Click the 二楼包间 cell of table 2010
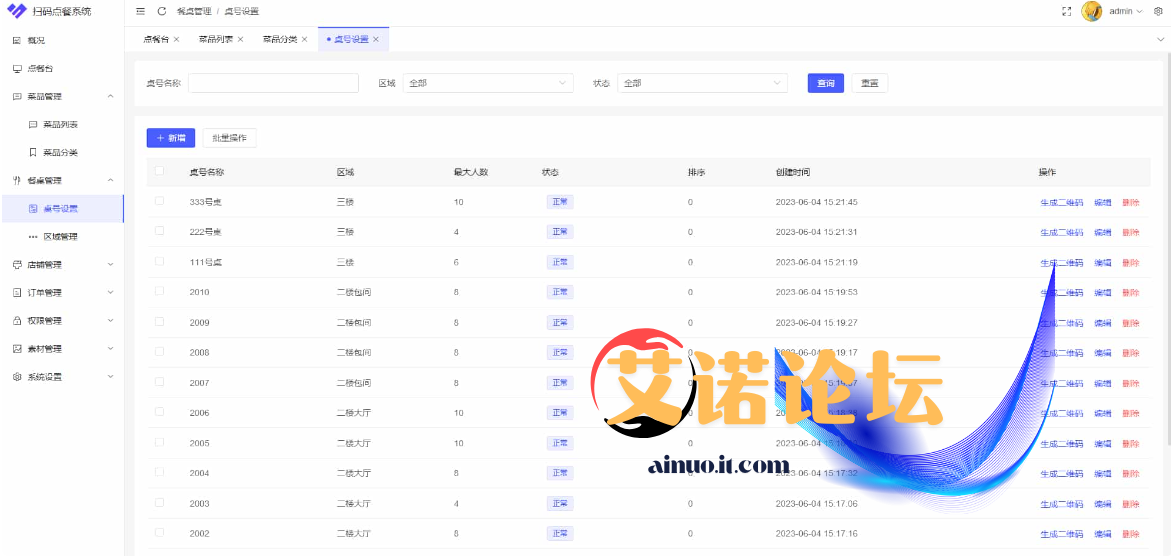 click(x=354, y=292)
